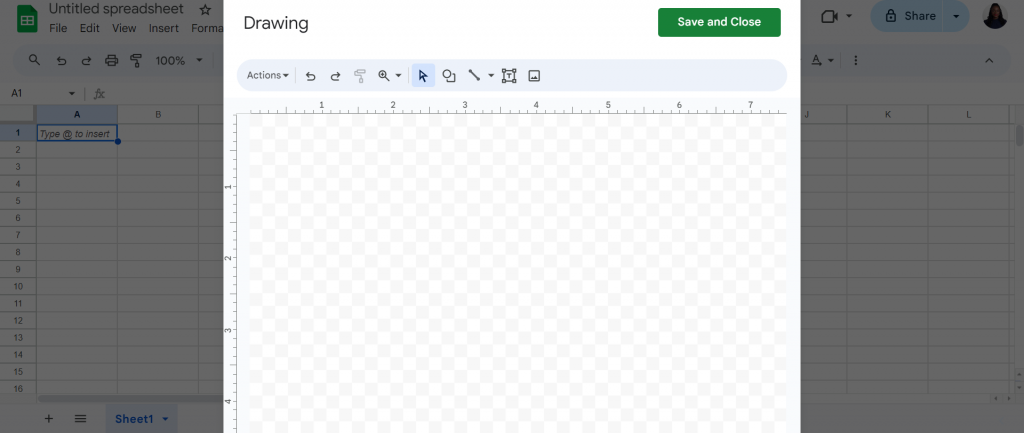Click the Print icon
This screenshot has height=433, width=1024.
pyautogui.click(x=112, y=61)
